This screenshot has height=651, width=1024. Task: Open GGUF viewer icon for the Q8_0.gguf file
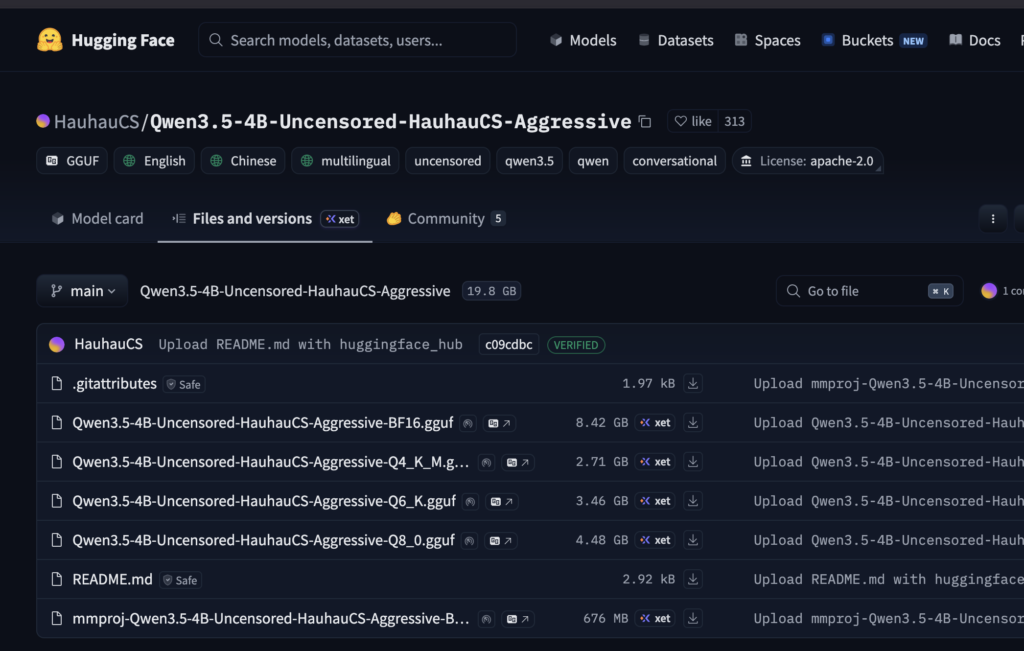click(x=500, y=540)
